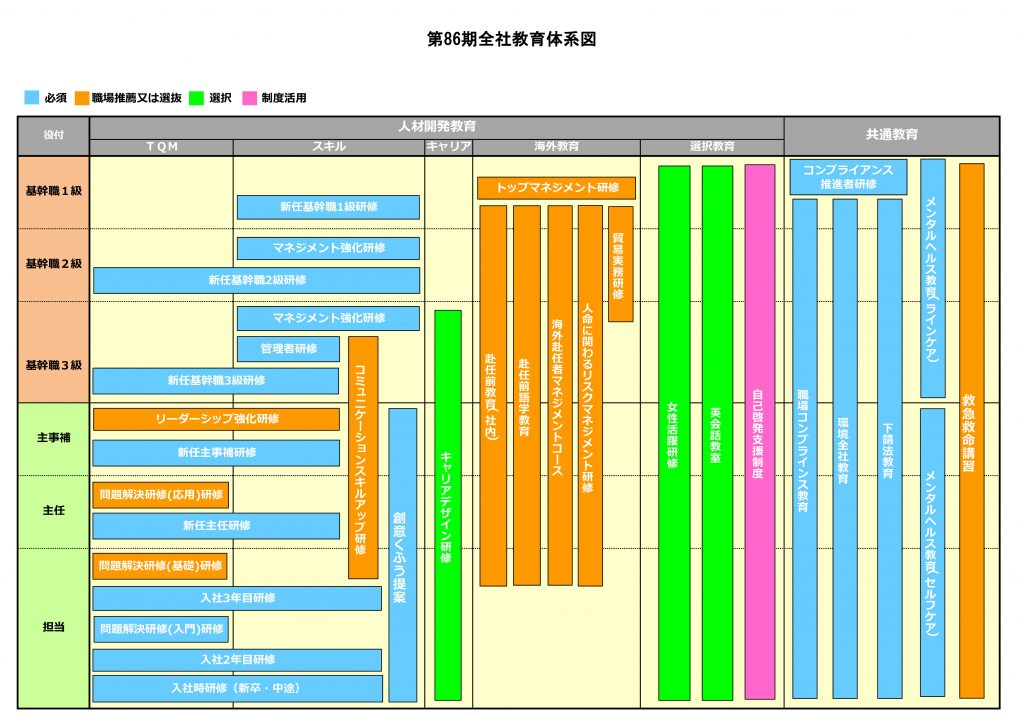Click the トップマネジメント研修 box
Image resolution: width=1024 pixels, height=724 pixels.
[x=556, y=188]
